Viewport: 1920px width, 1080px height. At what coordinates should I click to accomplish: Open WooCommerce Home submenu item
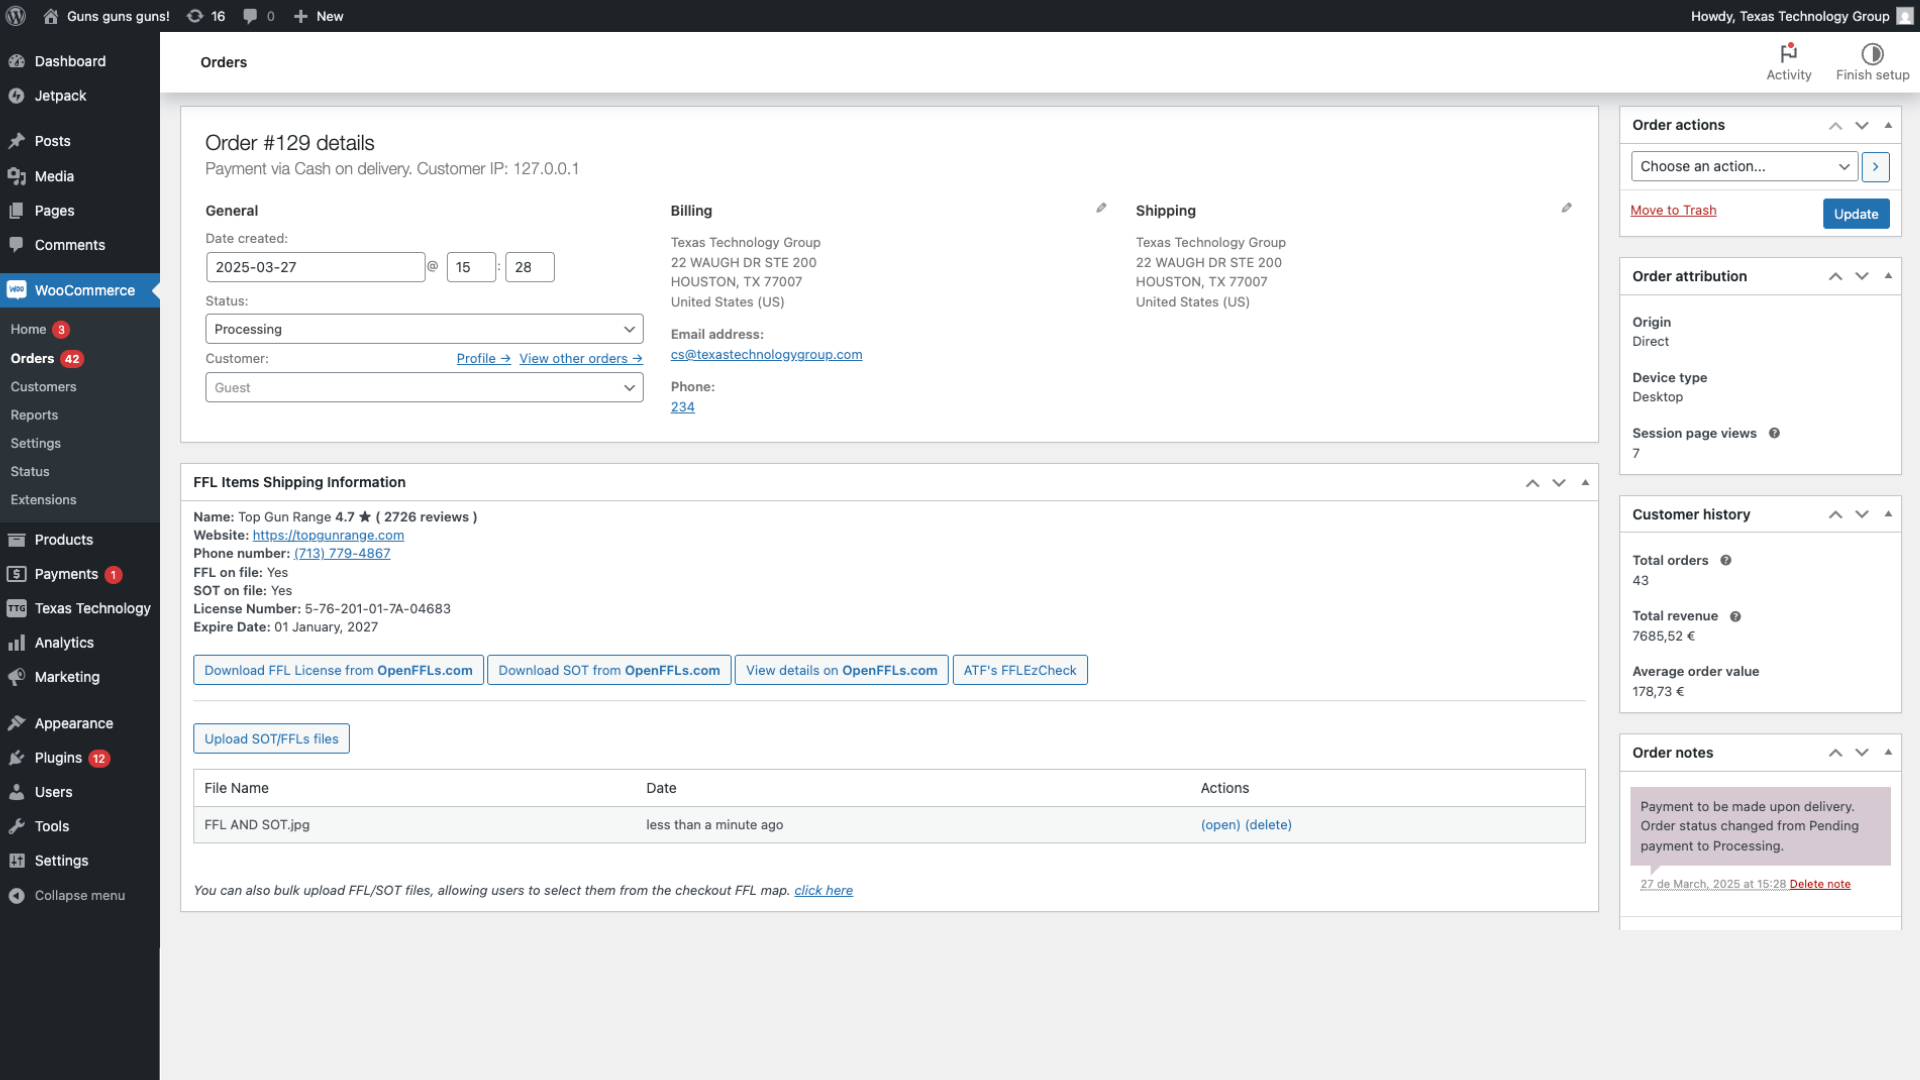tap(28, 329)
